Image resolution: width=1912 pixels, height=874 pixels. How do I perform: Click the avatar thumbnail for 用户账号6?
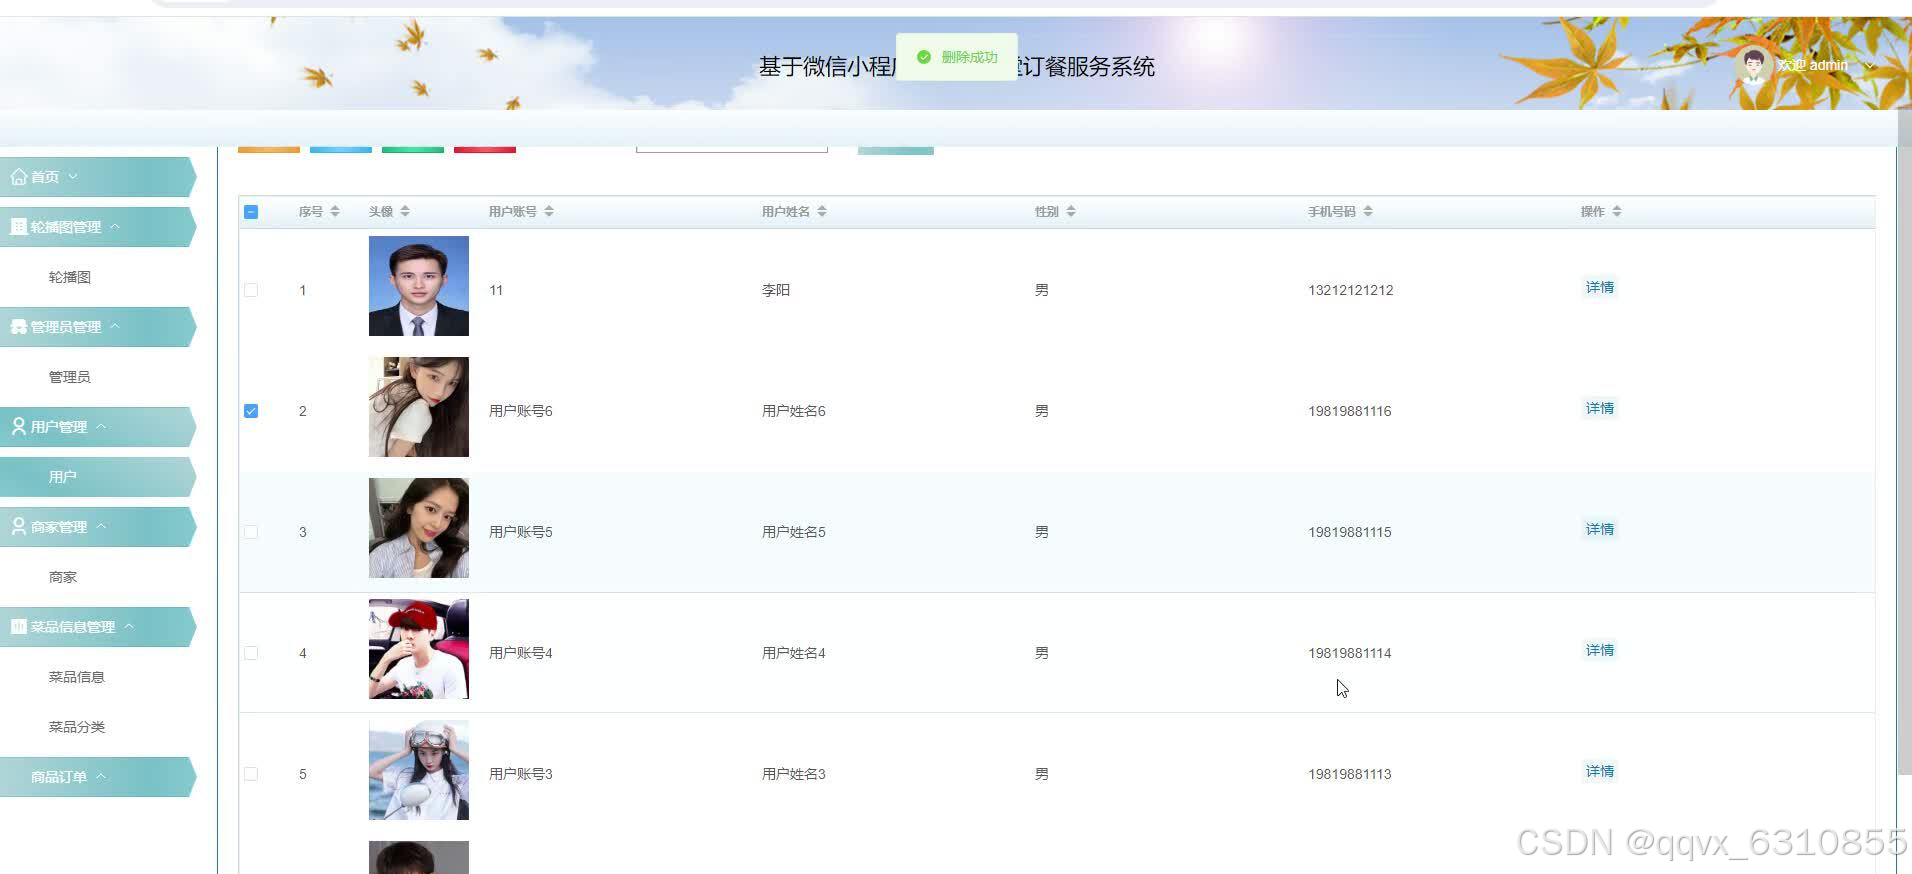pyautogui.click(x=419, y=407)
